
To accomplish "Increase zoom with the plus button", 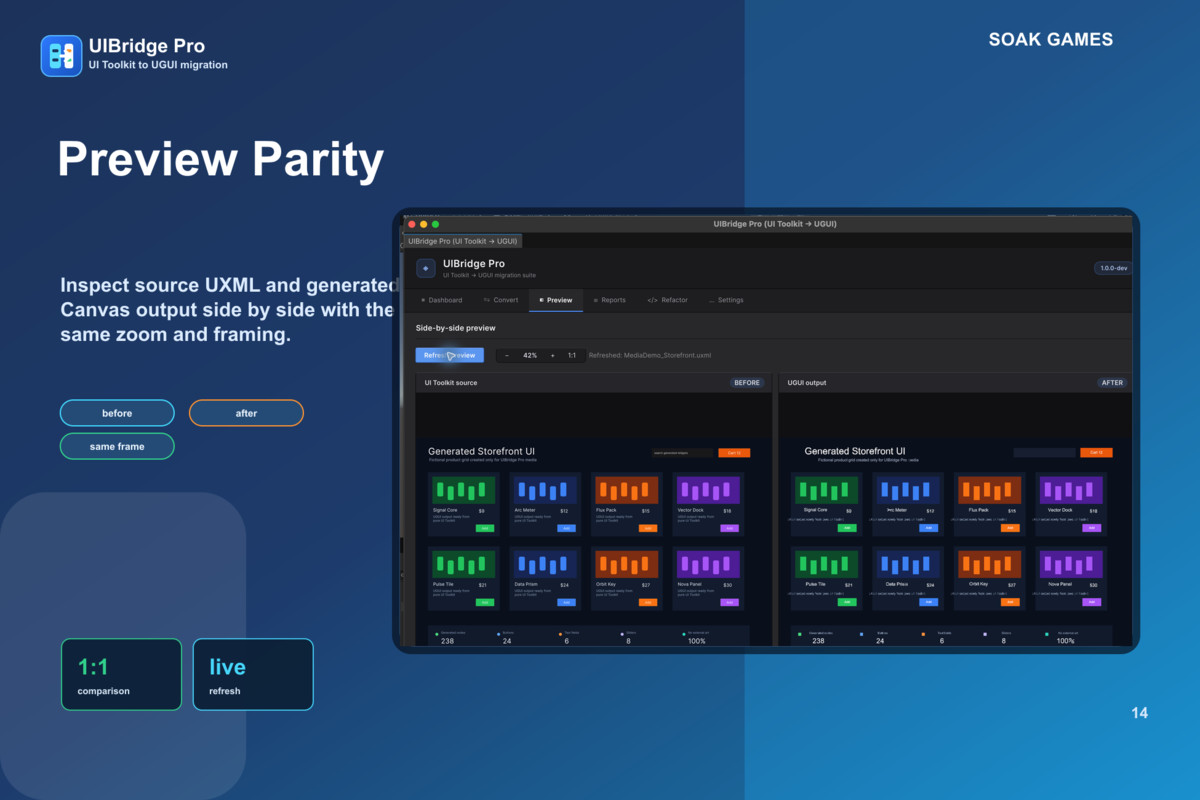I will click(x=552, y=355).
